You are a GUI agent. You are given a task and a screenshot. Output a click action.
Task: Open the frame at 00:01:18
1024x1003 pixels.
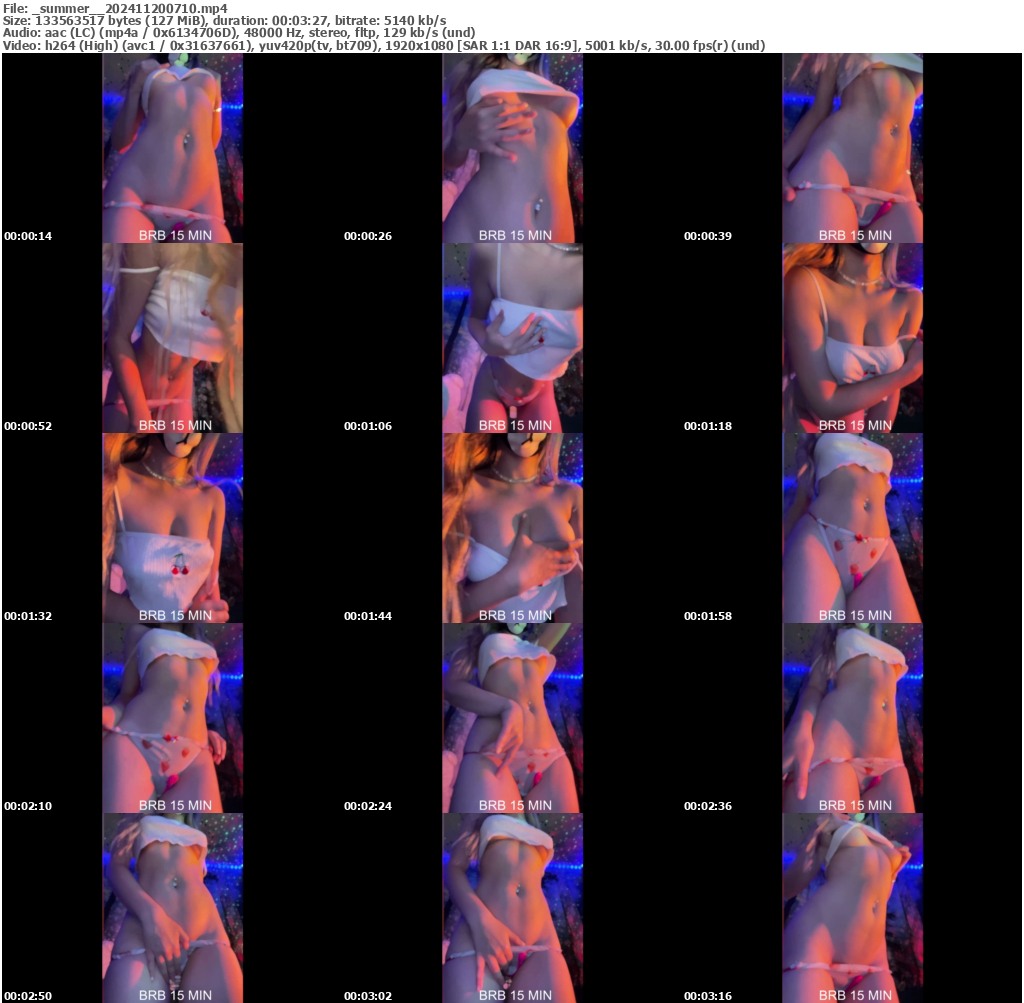point(852,338)
